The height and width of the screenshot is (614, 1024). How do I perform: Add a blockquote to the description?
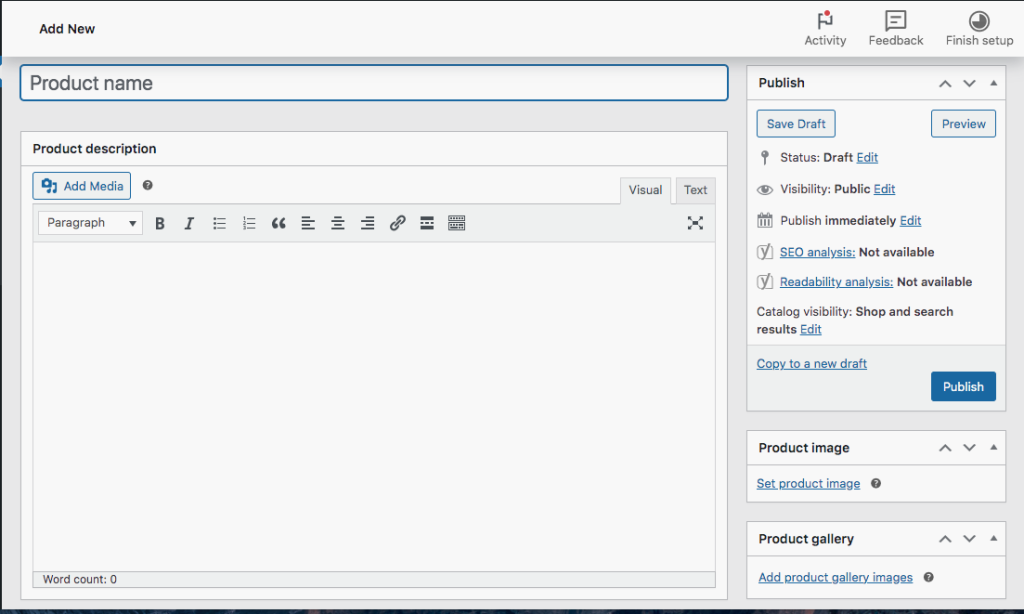278,223
